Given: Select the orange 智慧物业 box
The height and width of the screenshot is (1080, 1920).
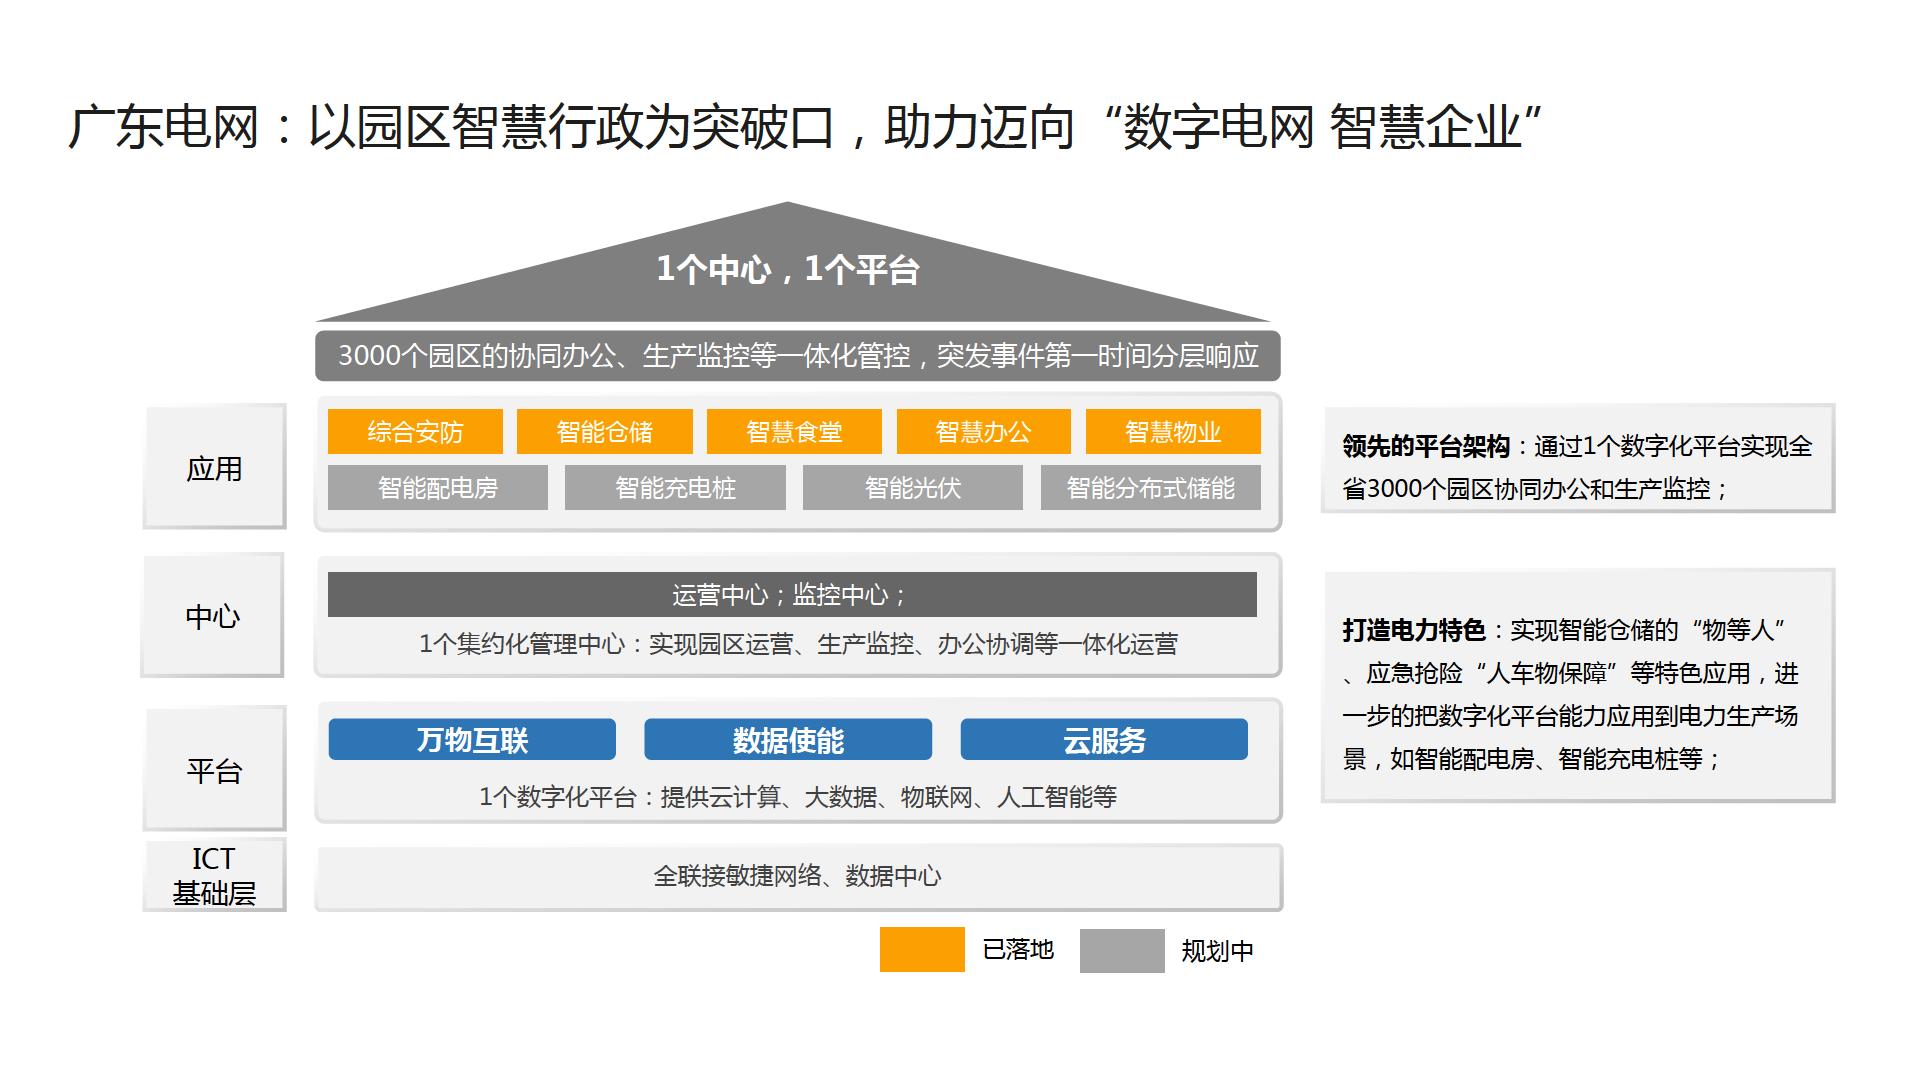Looking at the screenshot, I should coord(1173,432).
